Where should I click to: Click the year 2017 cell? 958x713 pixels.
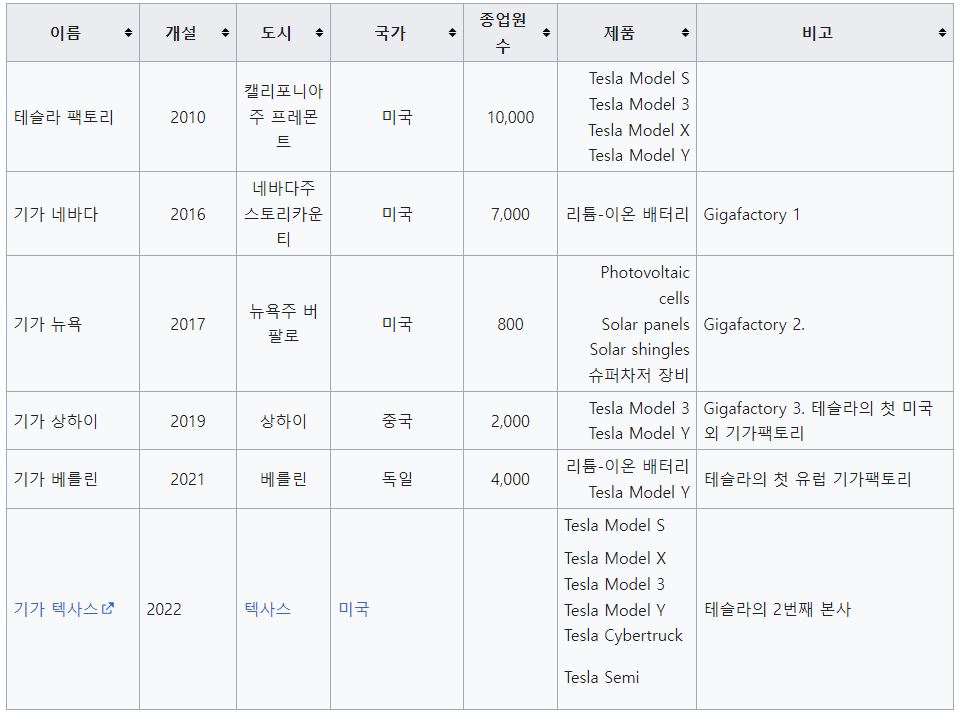click(188, 324)
